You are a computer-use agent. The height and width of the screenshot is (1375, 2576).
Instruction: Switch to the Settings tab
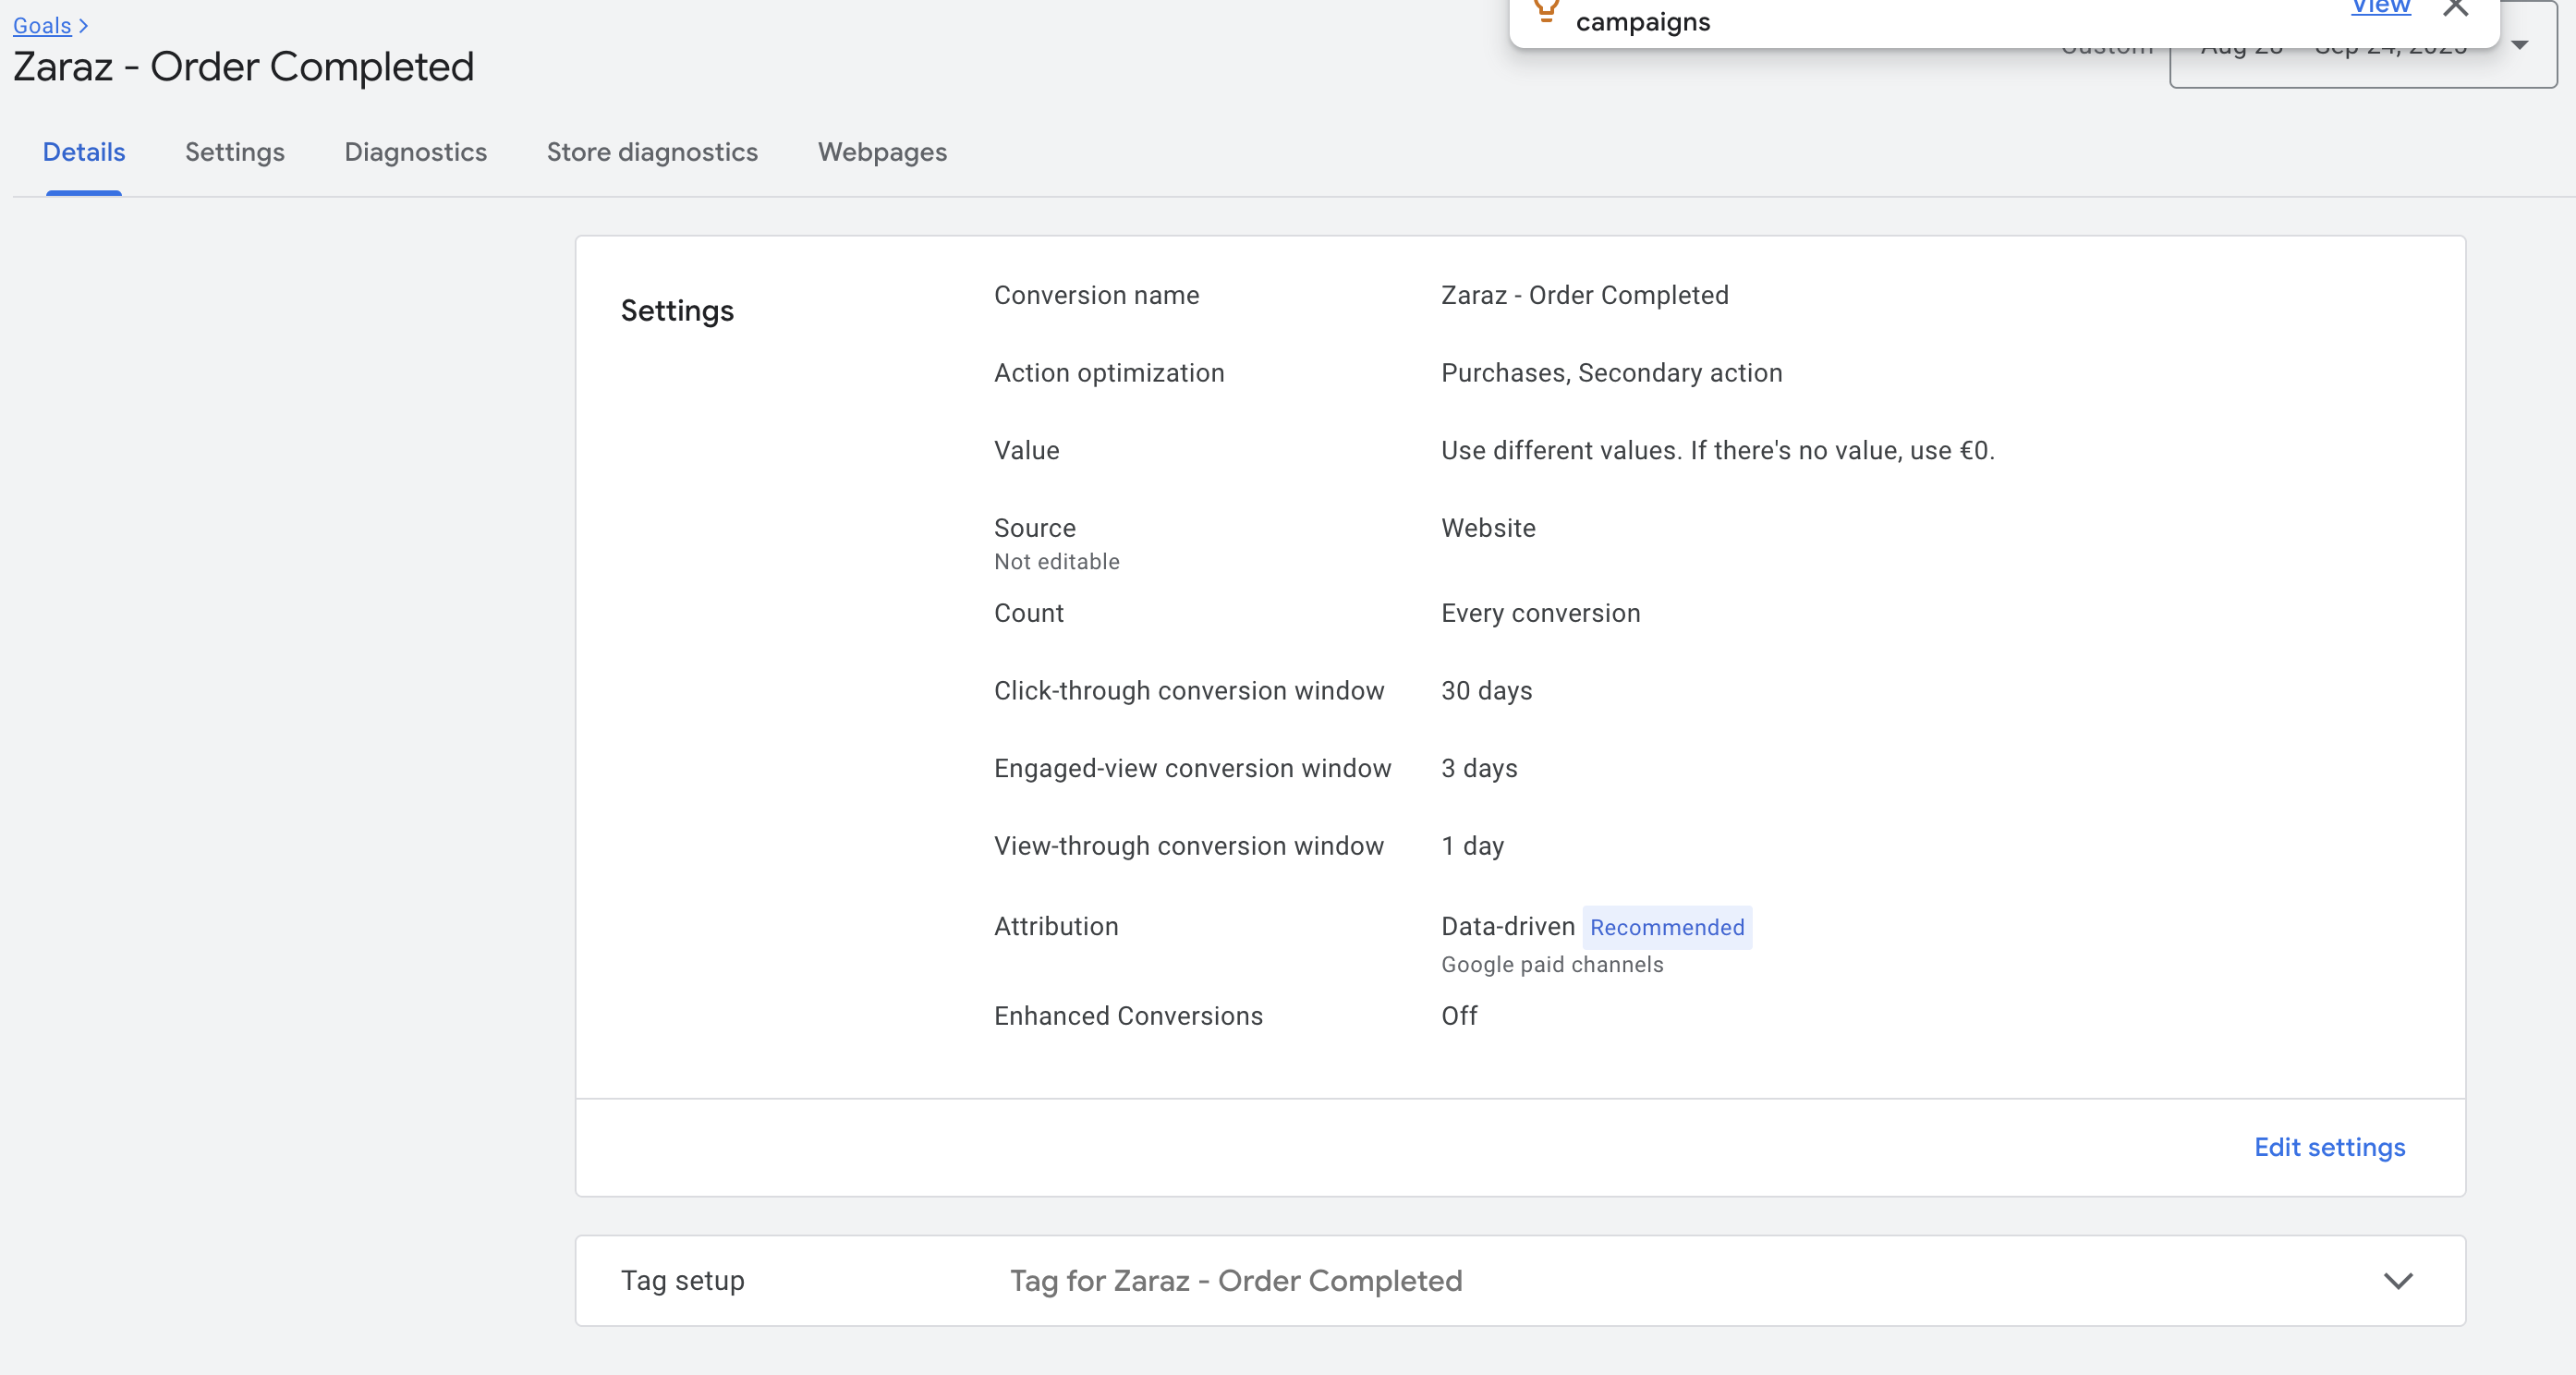(x=235, y=152)
